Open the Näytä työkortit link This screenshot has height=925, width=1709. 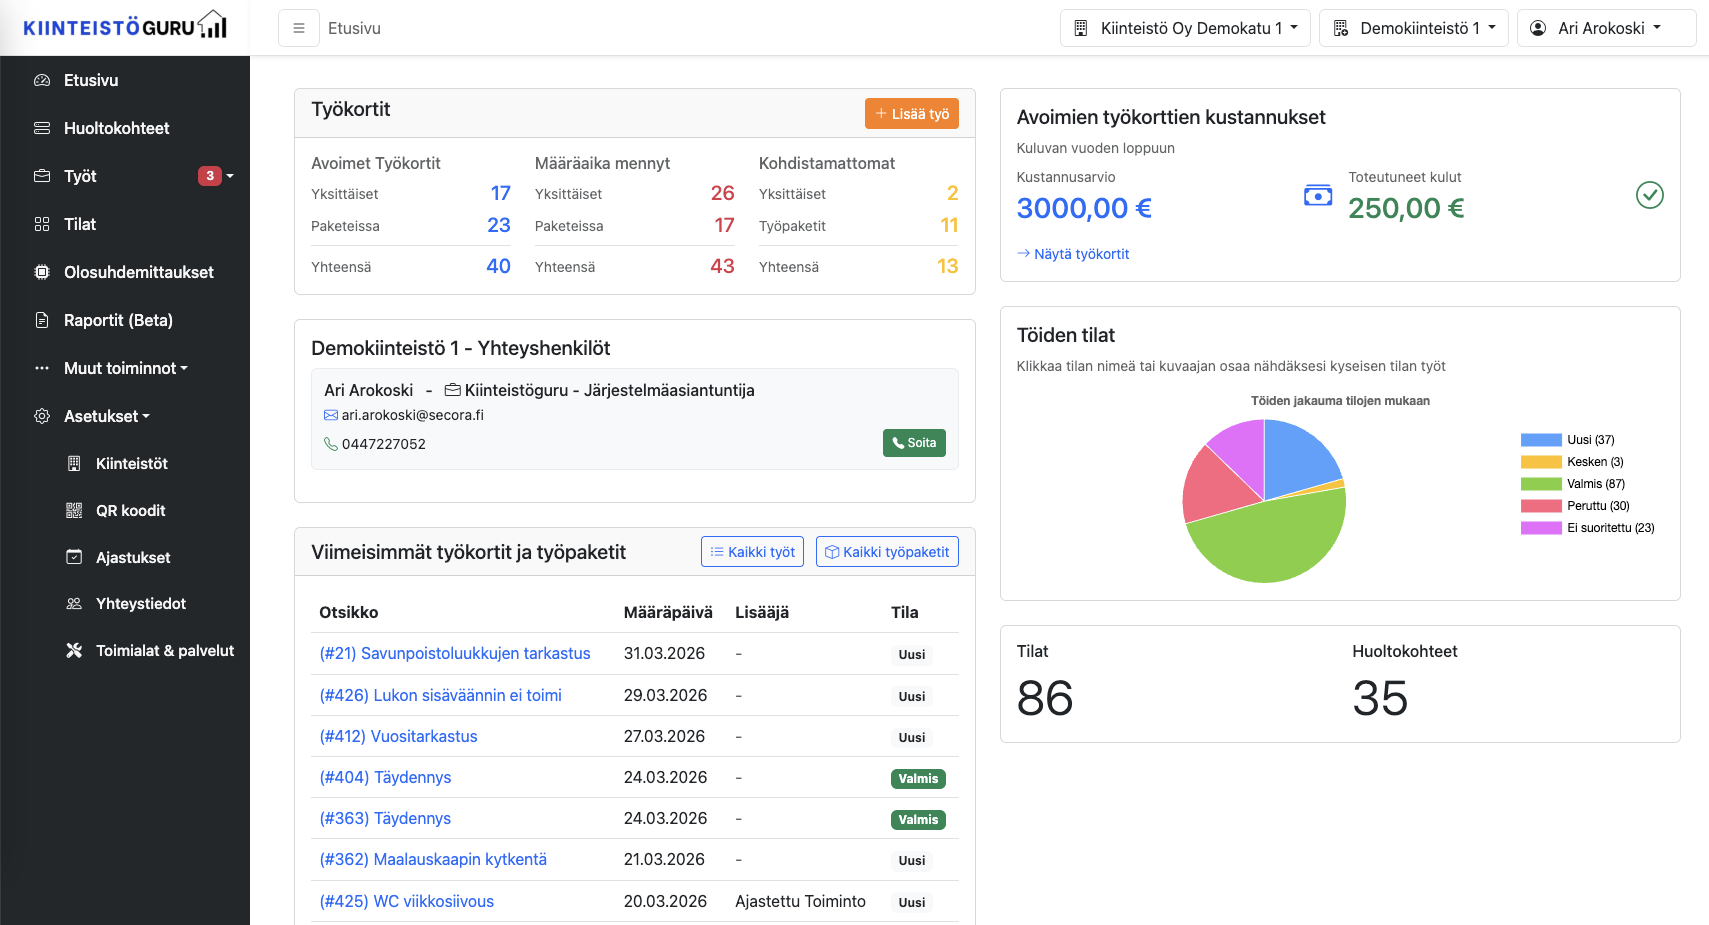click(x=1073, y=254)
